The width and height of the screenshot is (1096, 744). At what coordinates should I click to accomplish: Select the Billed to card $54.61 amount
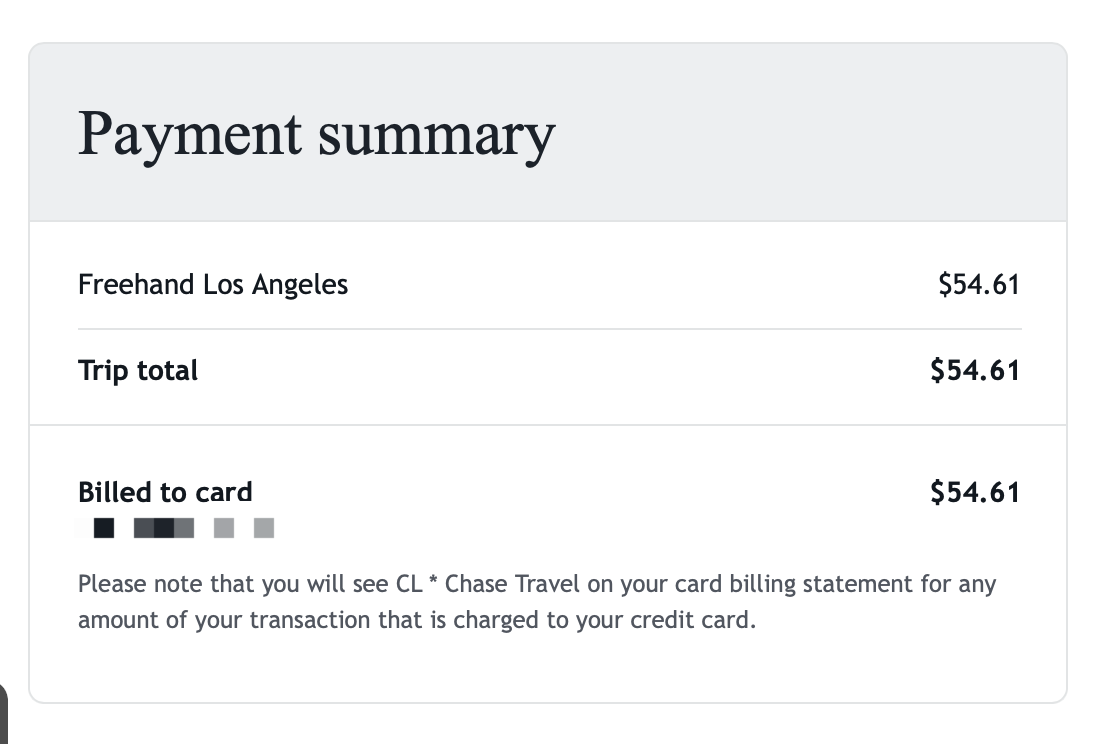pyautogui.click(x=974, y=492)
